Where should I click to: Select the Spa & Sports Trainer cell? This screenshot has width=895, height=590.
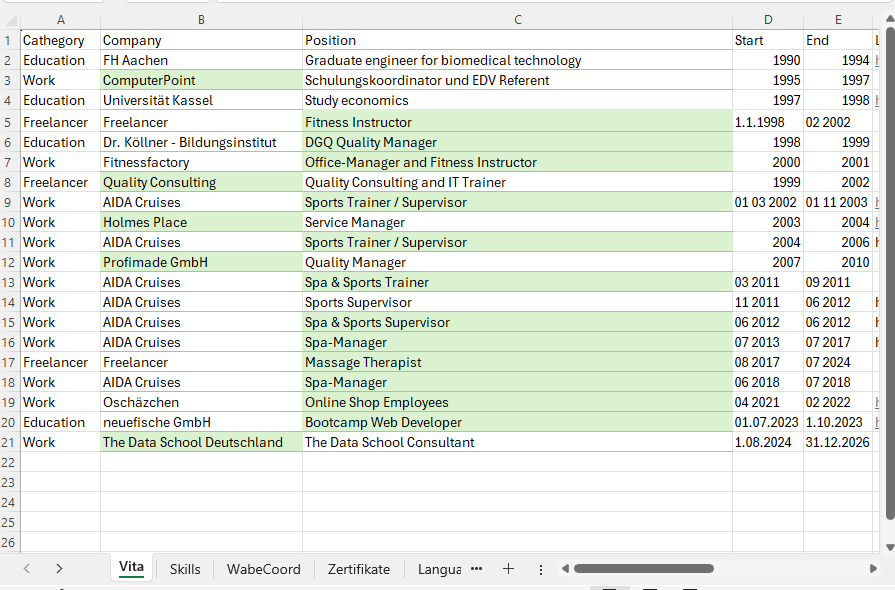(x=518, y=282)
